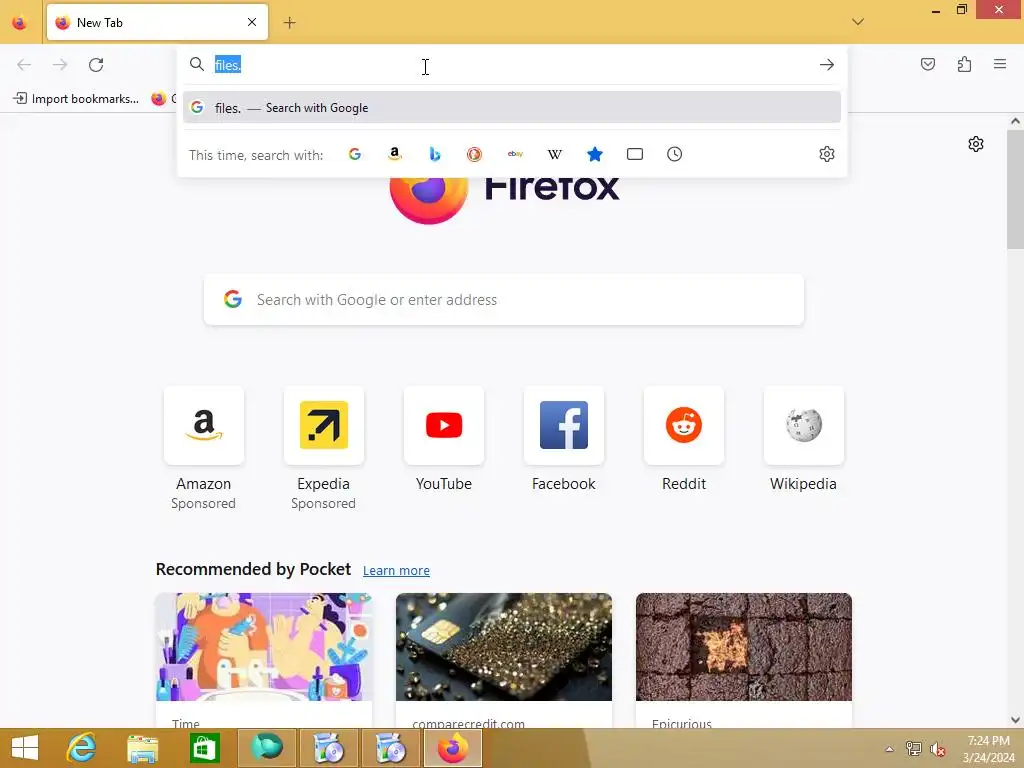
Task: Open the comparecredit.com Pocket story card
Action: click(504, 660)
